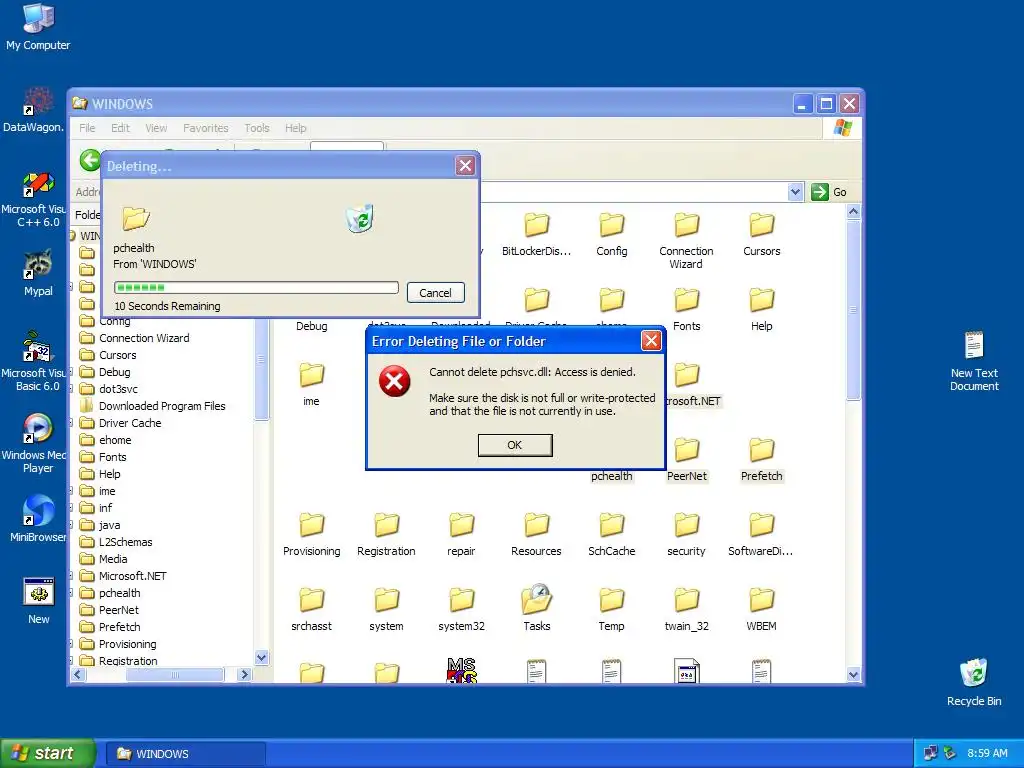Select the My Computer desktop icon

[x=38, y=27]
